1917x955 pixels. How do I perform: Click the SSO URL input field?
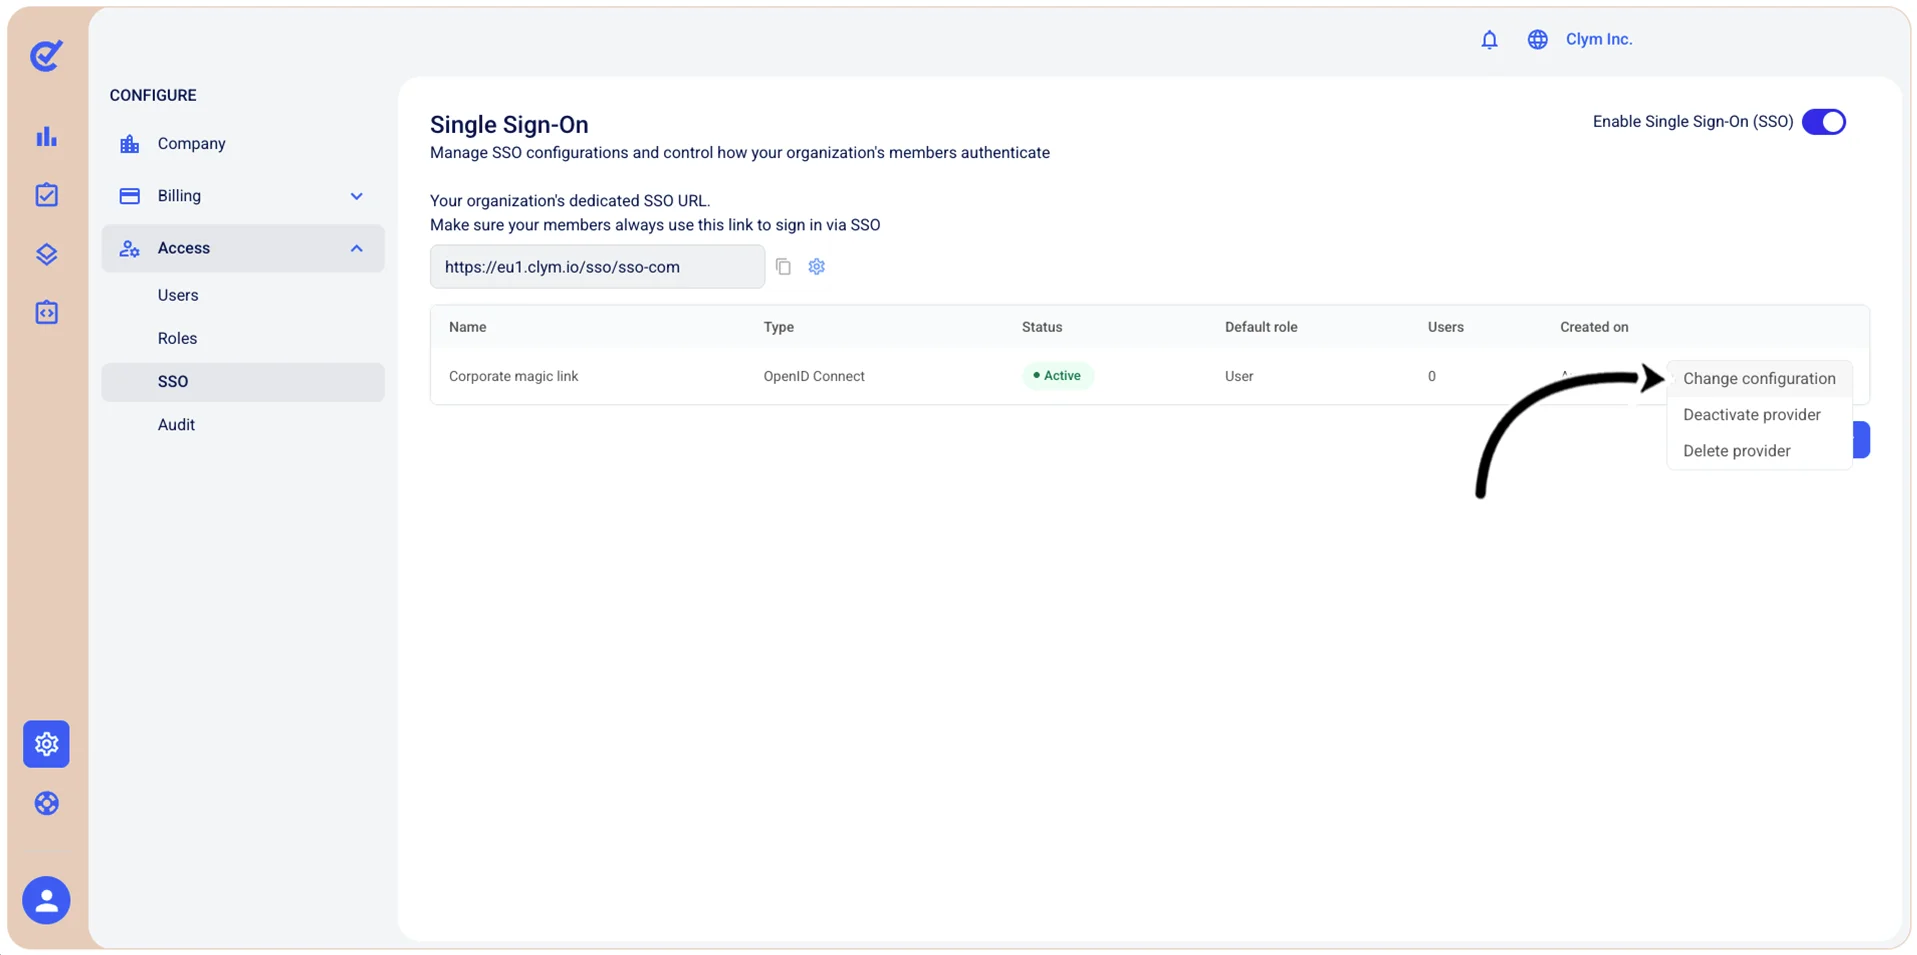(x=597, y=267)
